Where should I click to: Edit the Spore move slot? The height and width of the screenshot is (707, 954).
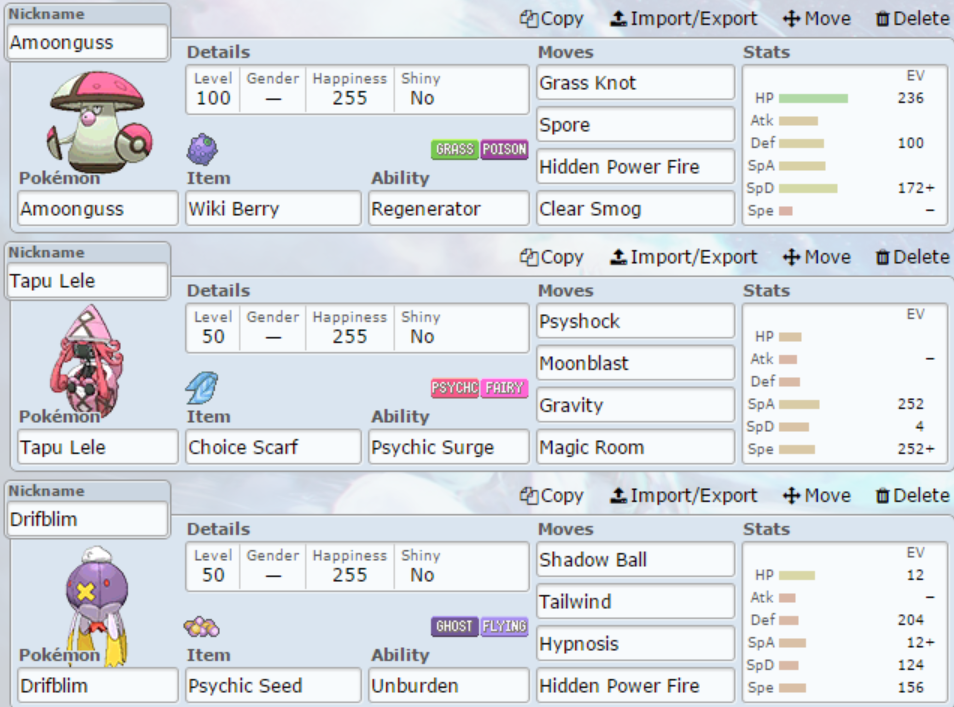click(x=636, y=125)
